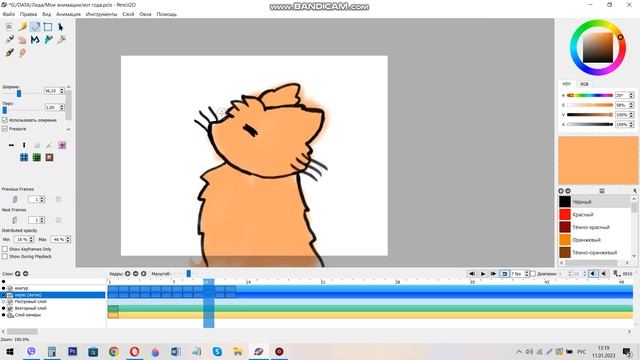
Task: Open the palette view options menu icon
Action: [x=602, y=191]
